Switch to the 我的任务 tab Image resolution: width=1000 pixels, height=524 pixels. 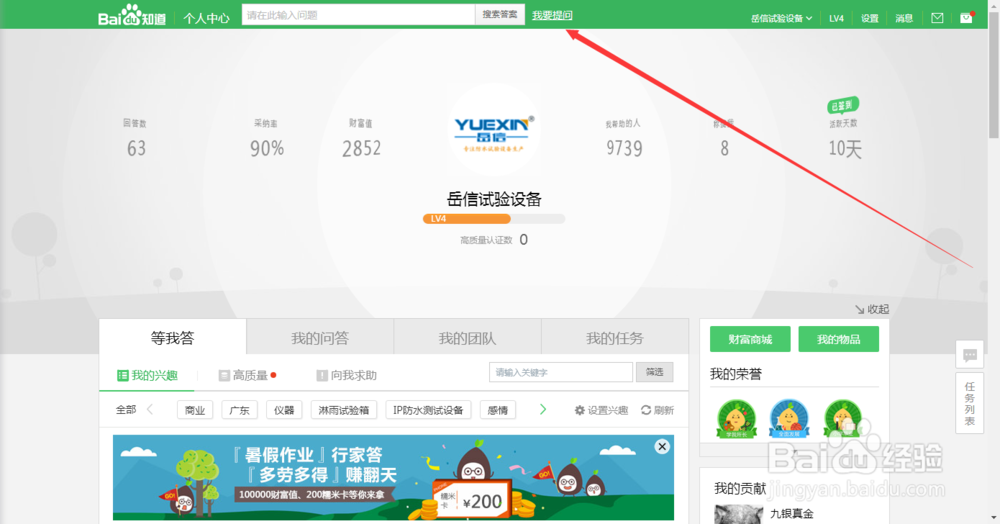pyautogui.click(x=614, y=337)
